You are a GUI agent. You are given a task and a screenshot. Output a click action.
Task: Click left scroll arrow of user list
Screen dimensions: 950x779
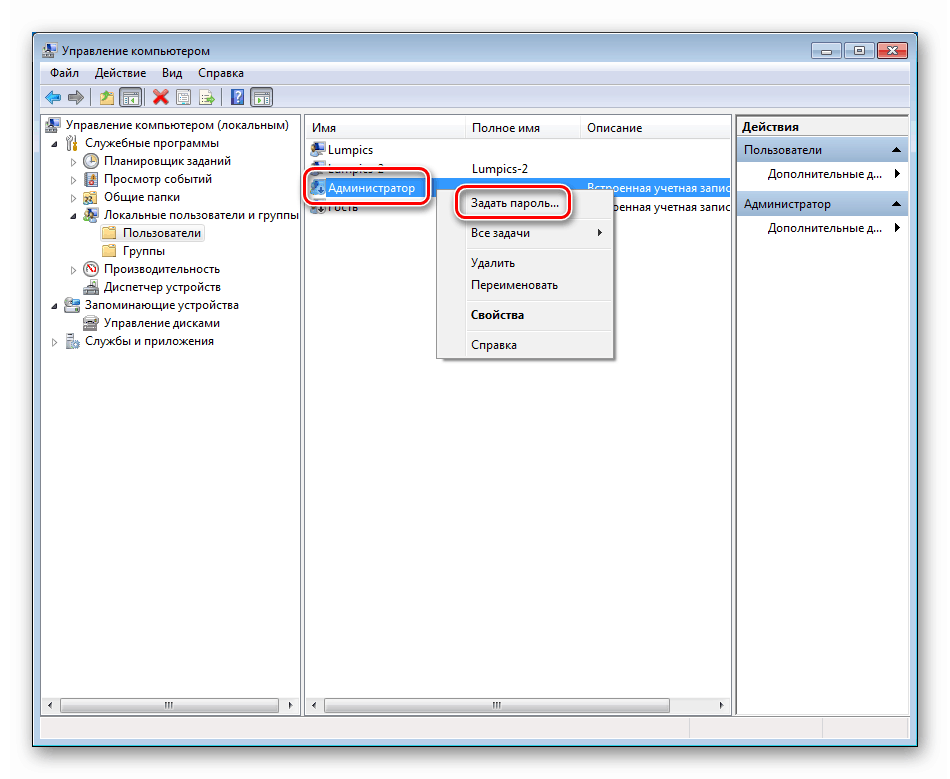[314, 705]
